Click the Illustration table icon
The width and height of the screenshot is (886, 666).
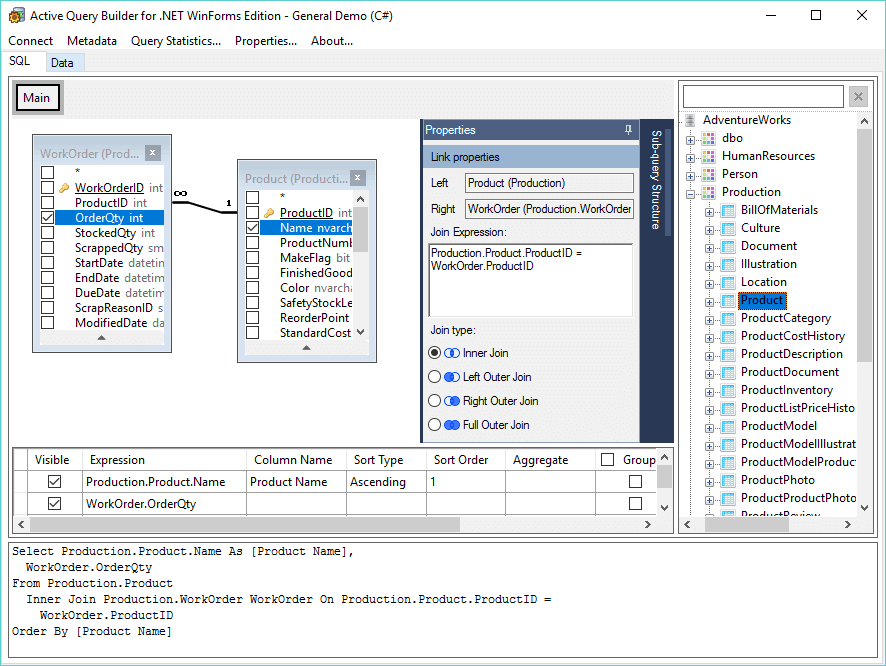(728, 265)
